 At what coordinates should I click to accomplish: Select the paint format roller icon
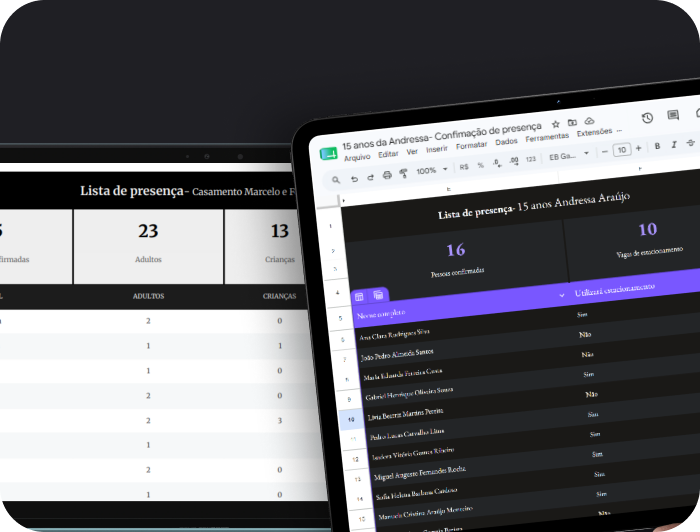coord(404,173)
